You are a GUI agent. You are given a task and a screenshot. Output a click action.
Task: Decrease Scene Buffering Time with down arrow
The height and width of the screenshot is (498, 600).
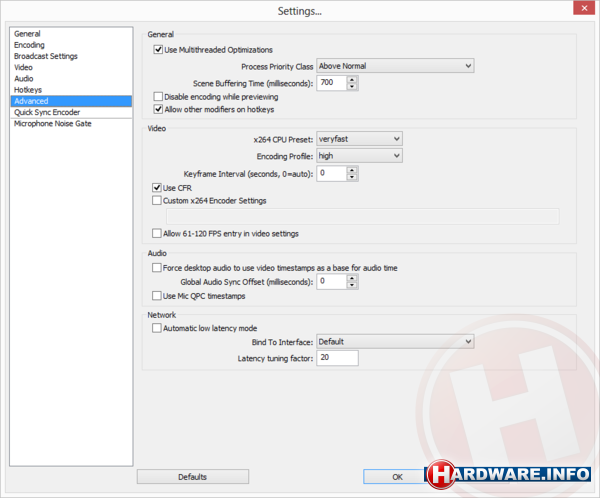[352, 87]
